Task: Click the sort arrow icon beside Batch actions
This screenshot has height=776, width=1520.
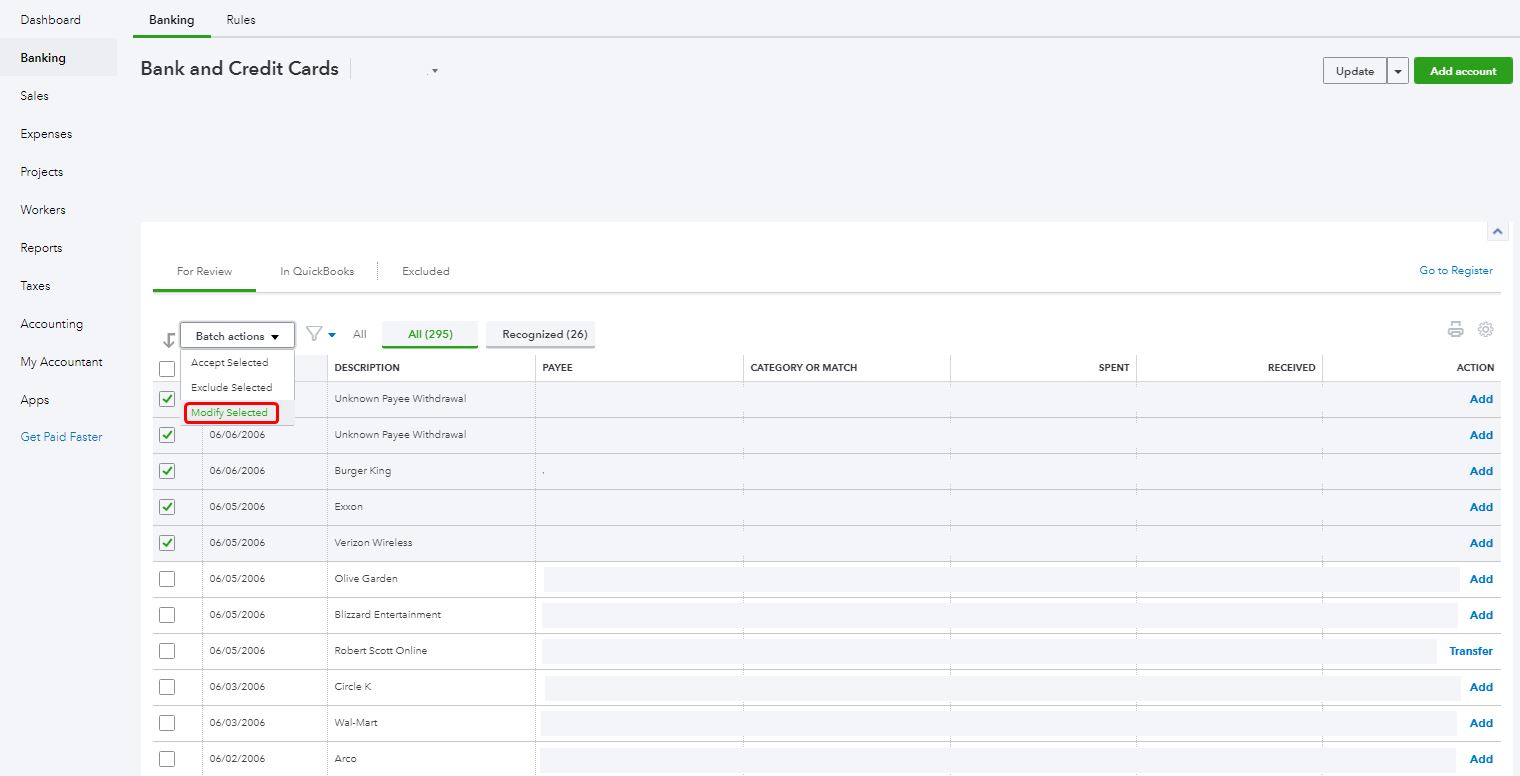Action: click(x=168, y=339)
